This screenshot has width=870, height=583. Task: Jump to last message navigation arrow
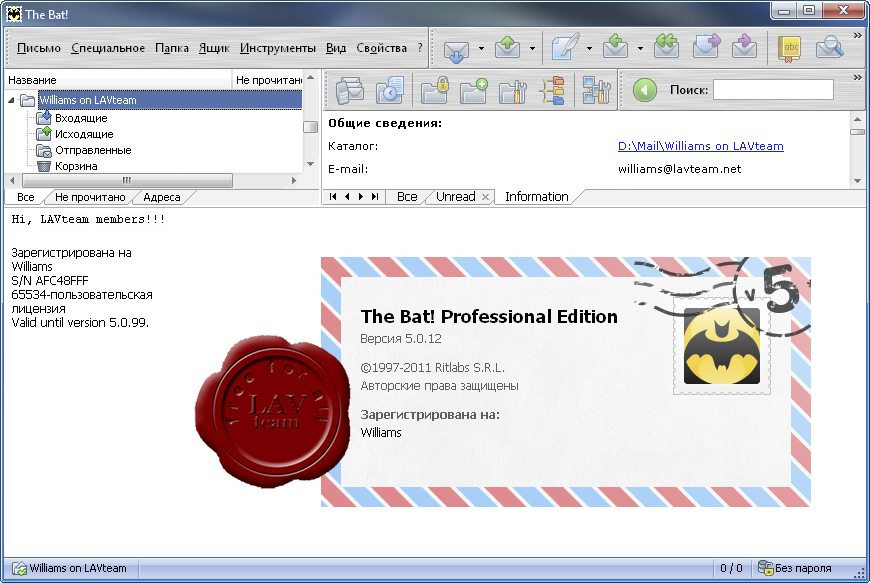click(375, 196)
